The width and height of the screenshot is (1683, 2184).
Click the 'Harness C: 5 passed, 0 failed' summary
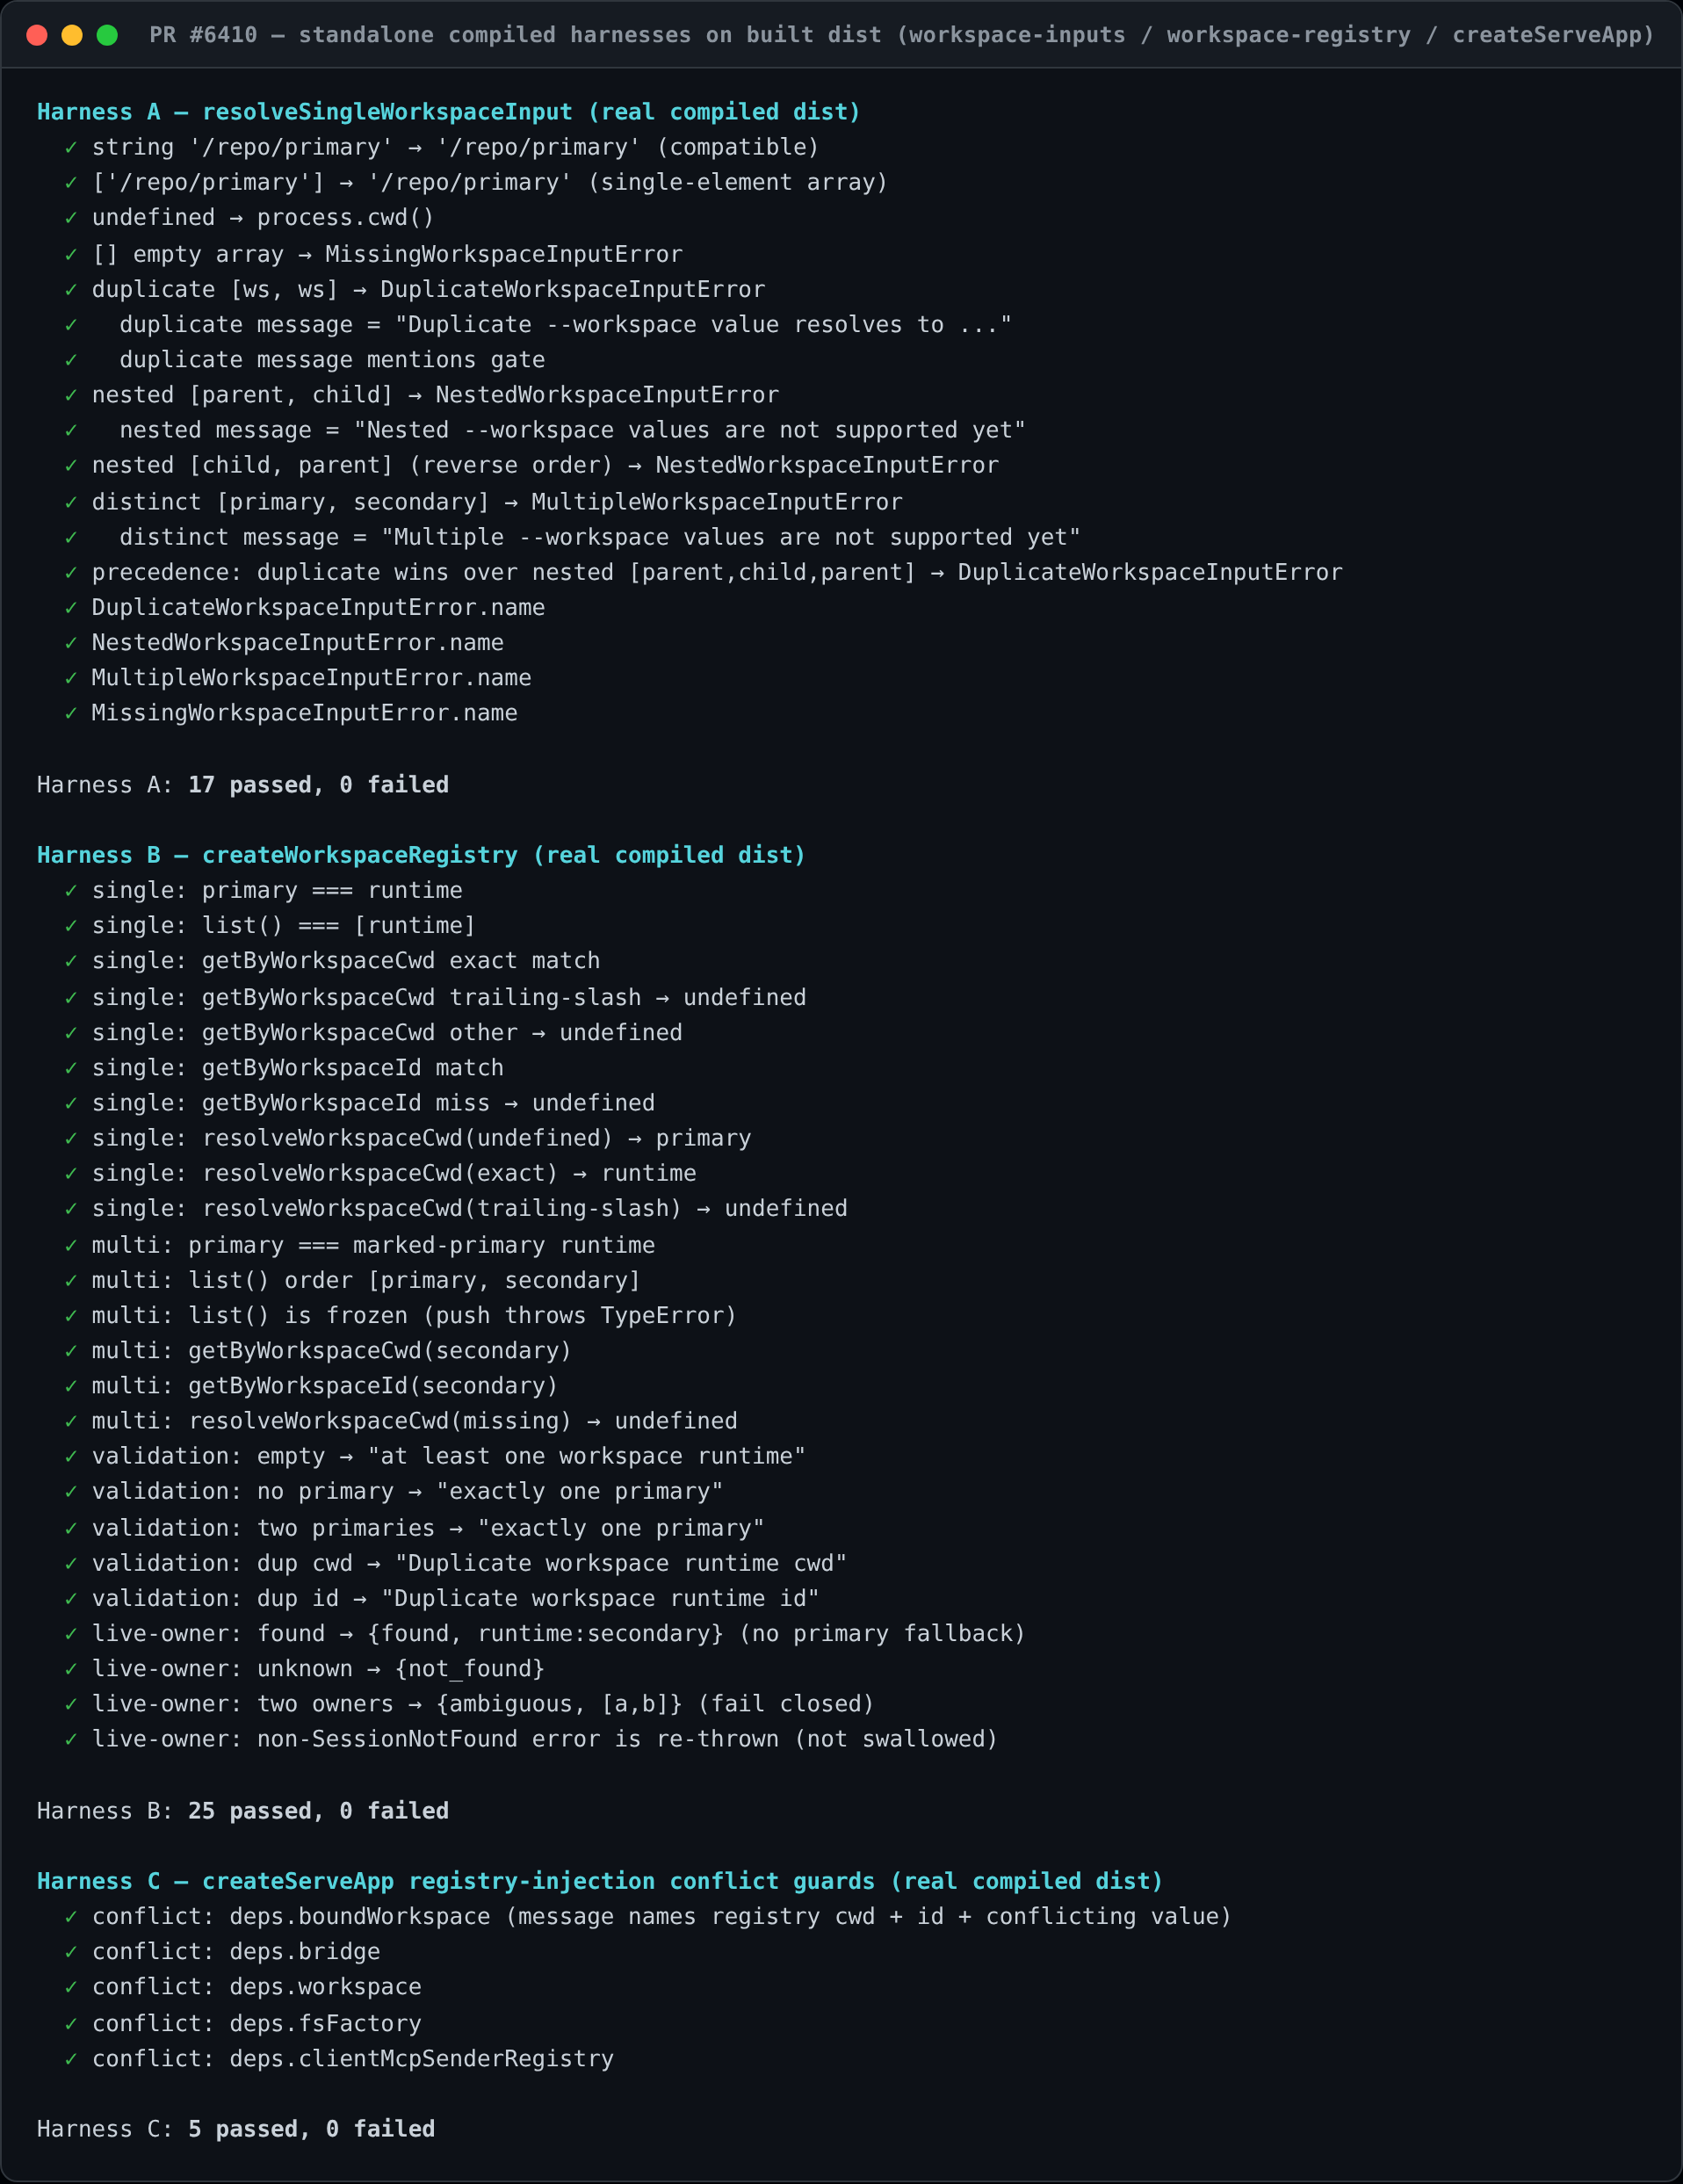236,2129
